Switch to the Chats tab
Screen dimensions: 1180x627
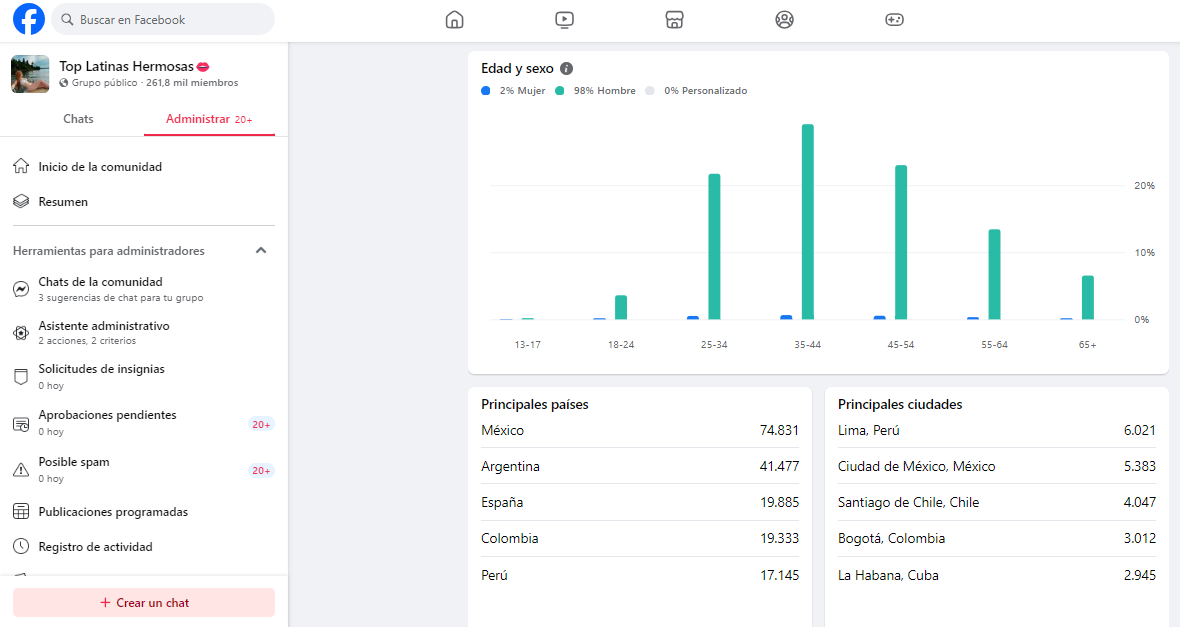(x=78, y=119)
